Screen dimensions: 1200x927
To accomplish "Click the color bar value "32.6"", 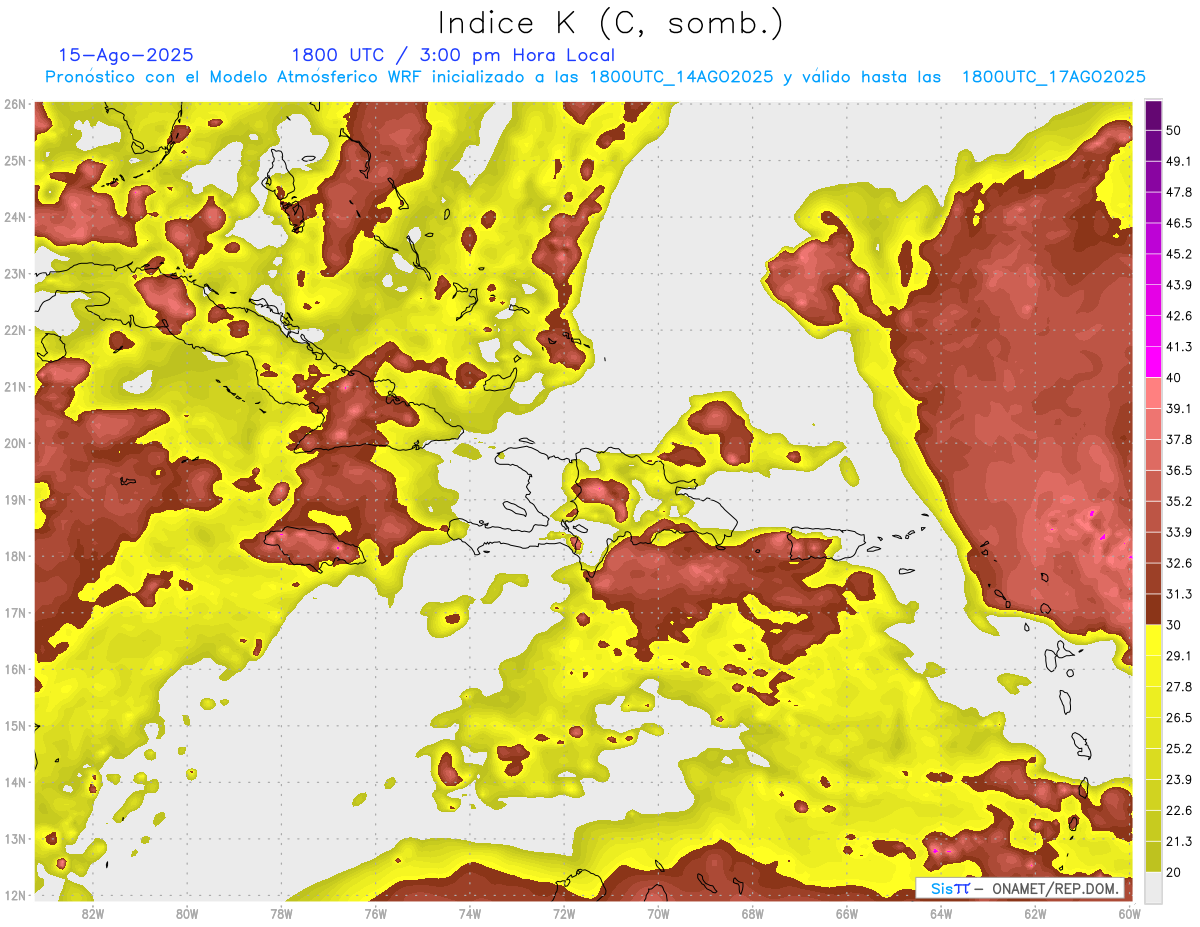I will (1178, 563).
